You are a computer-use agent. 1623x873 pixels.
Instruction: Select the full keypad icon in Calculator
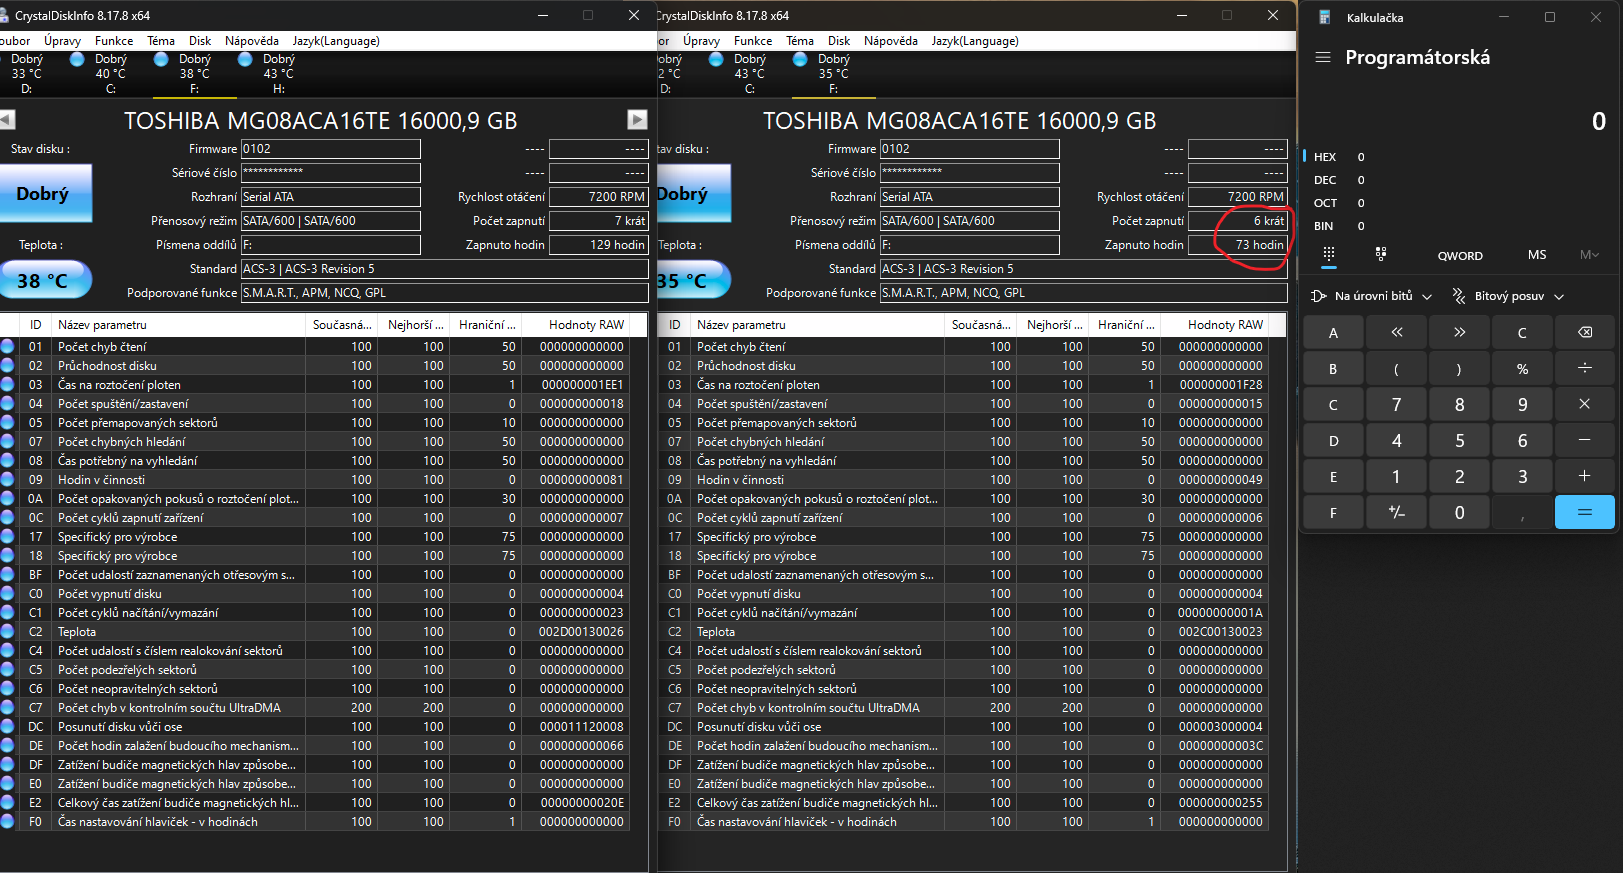1329,254
